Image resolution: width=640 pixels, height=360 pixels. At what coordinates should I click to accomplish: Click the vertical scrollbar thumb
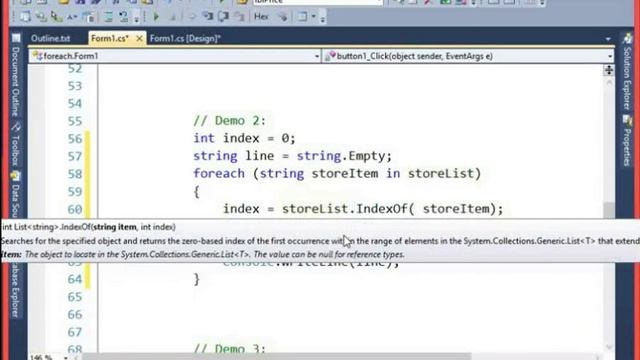[x=609, y=210]
